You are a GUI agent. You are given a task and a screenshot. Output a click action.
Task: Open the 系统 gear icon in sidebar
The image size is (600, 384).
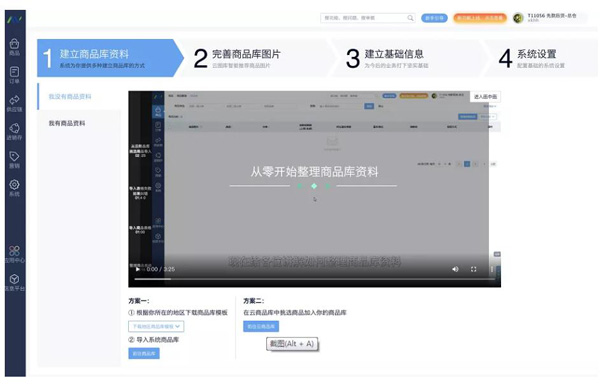(x=15, y=188)
